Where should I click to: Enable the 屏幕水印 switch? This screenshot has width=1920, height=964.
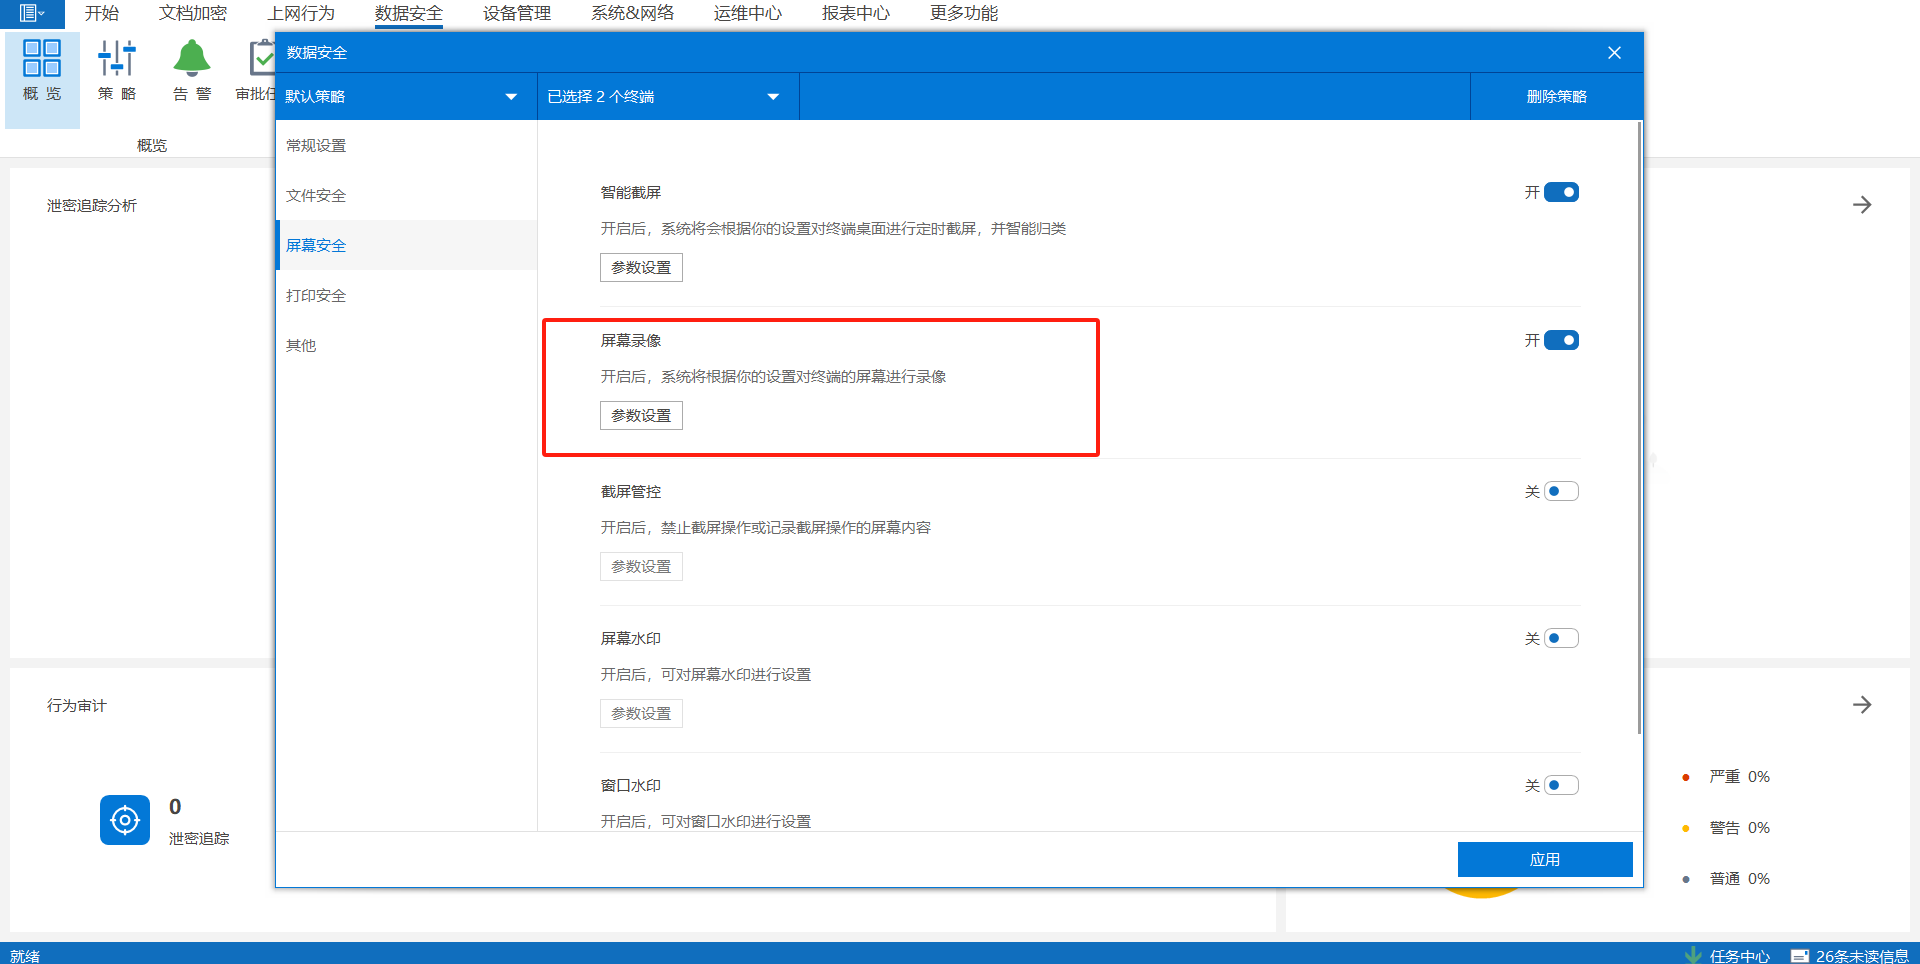[1561, 638]
